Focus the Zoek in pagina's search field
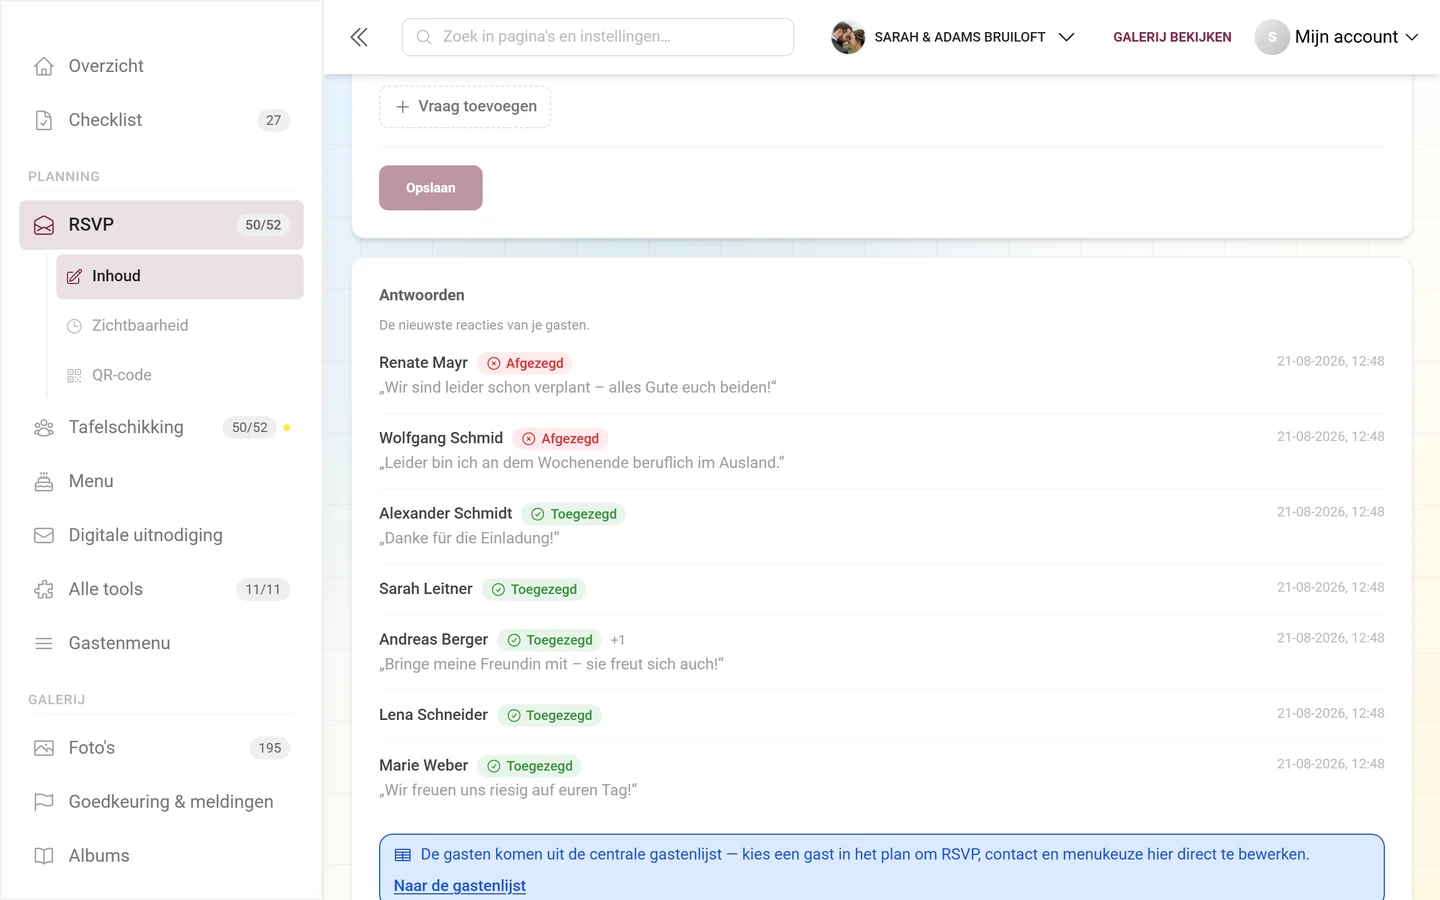The height and width of the screenshot is (900, 1440). [x=598, y=37]
